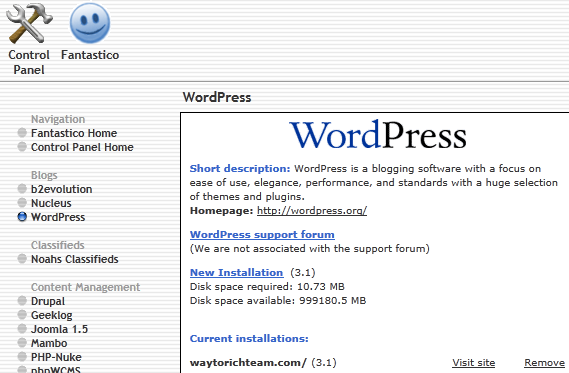Choose Mambo in the sidebar

[x=49, y=343]
